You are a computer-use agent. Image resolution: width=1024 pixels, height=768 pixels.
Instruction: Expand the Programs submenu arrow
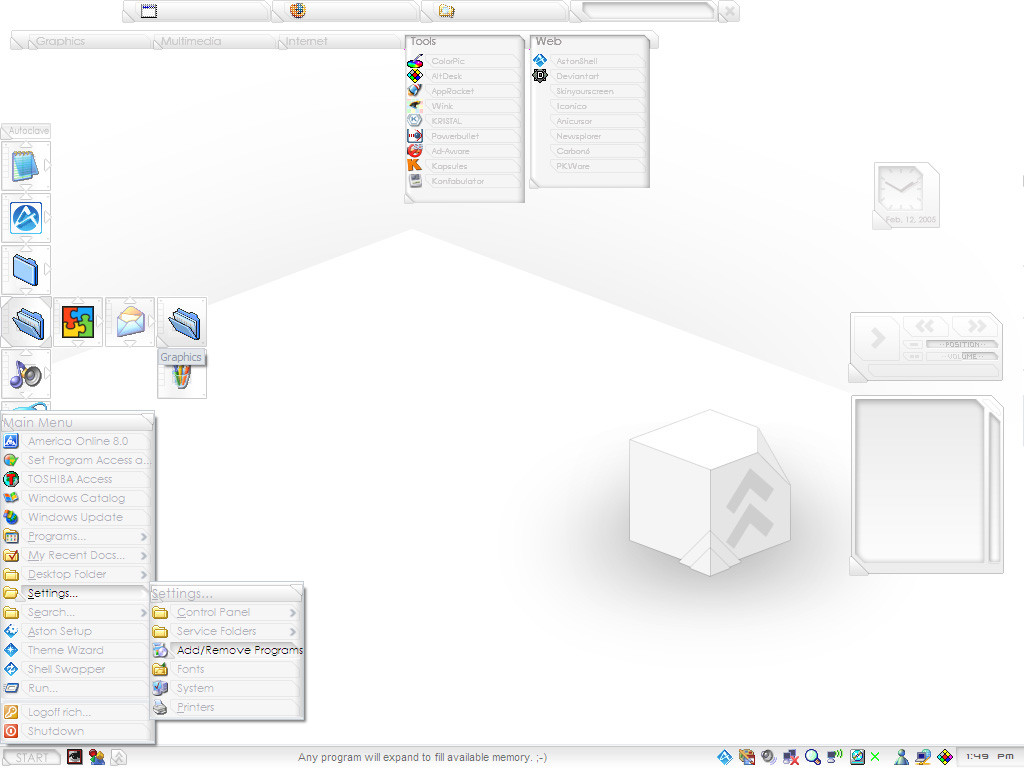144,537
